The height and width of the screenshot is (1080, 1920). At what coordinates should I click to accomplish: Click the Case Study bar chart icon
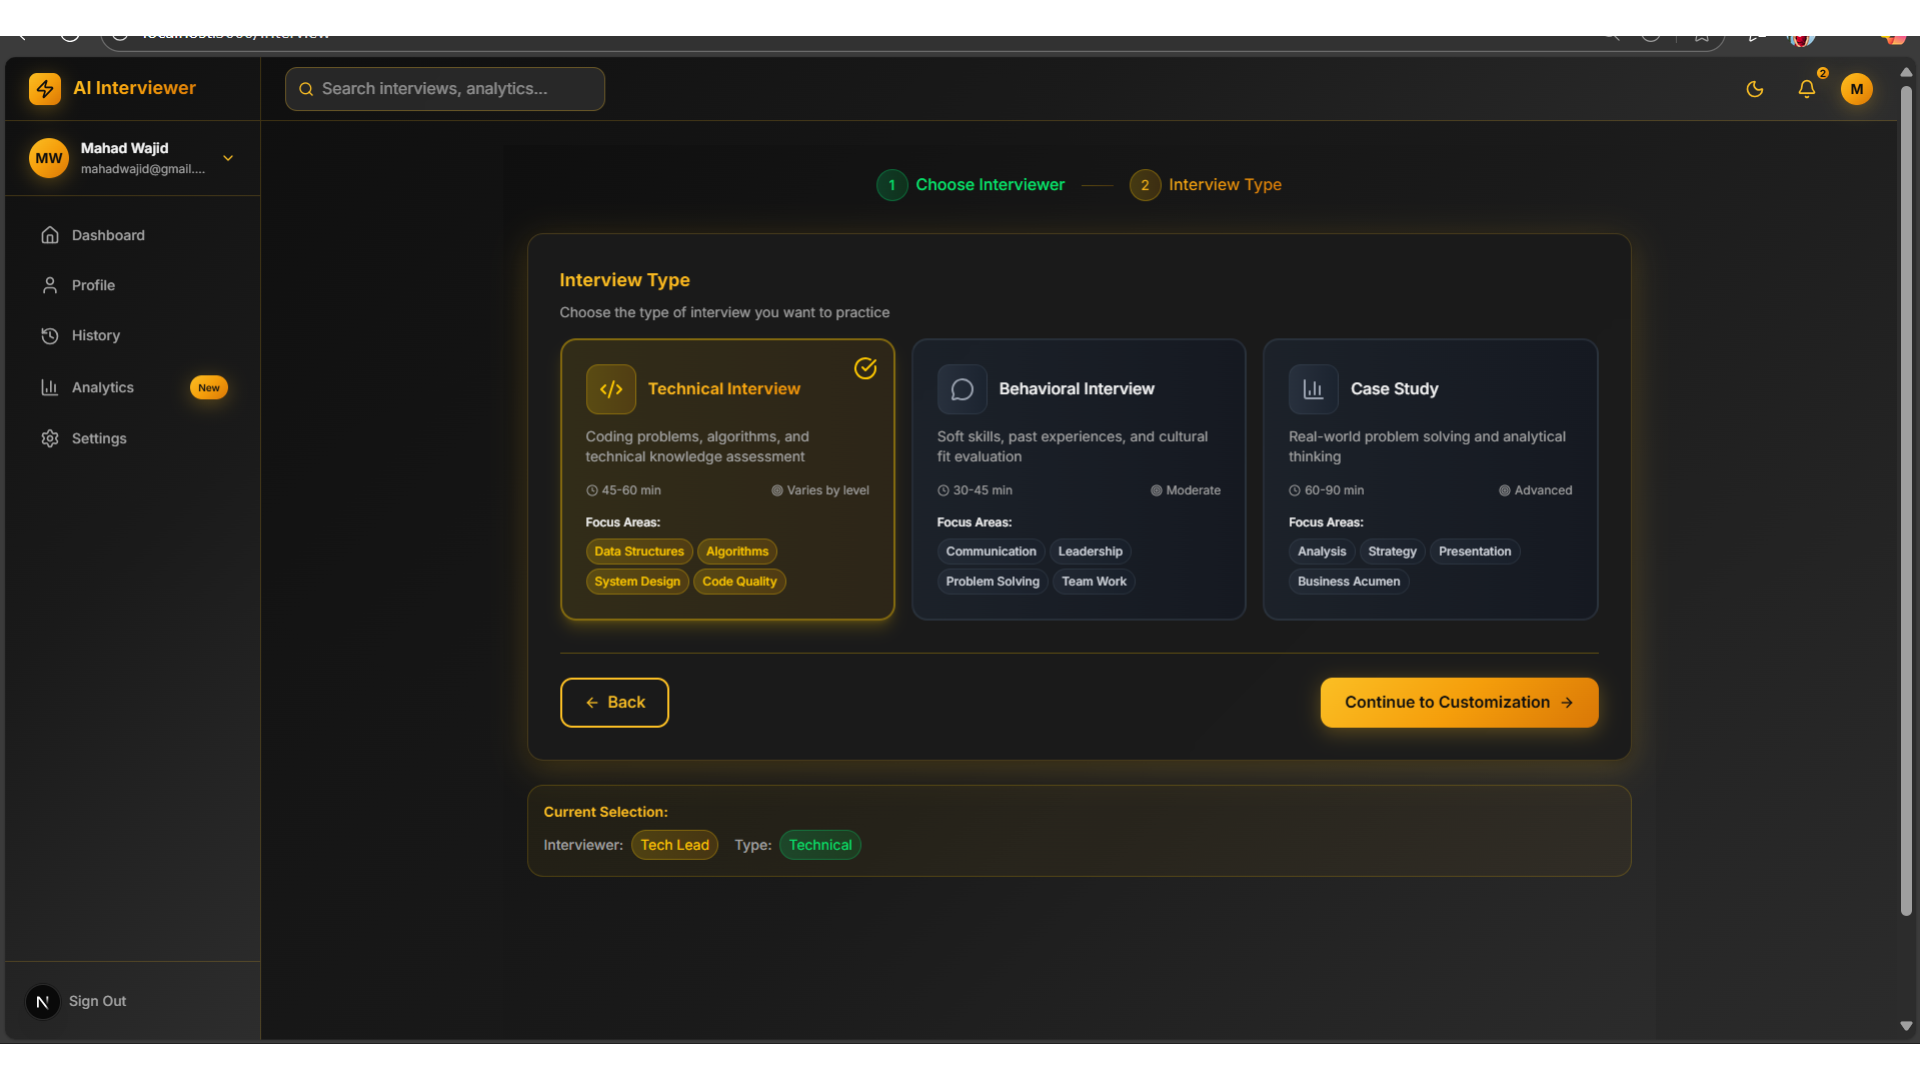pyautogui.click(x=1313, y=389)
